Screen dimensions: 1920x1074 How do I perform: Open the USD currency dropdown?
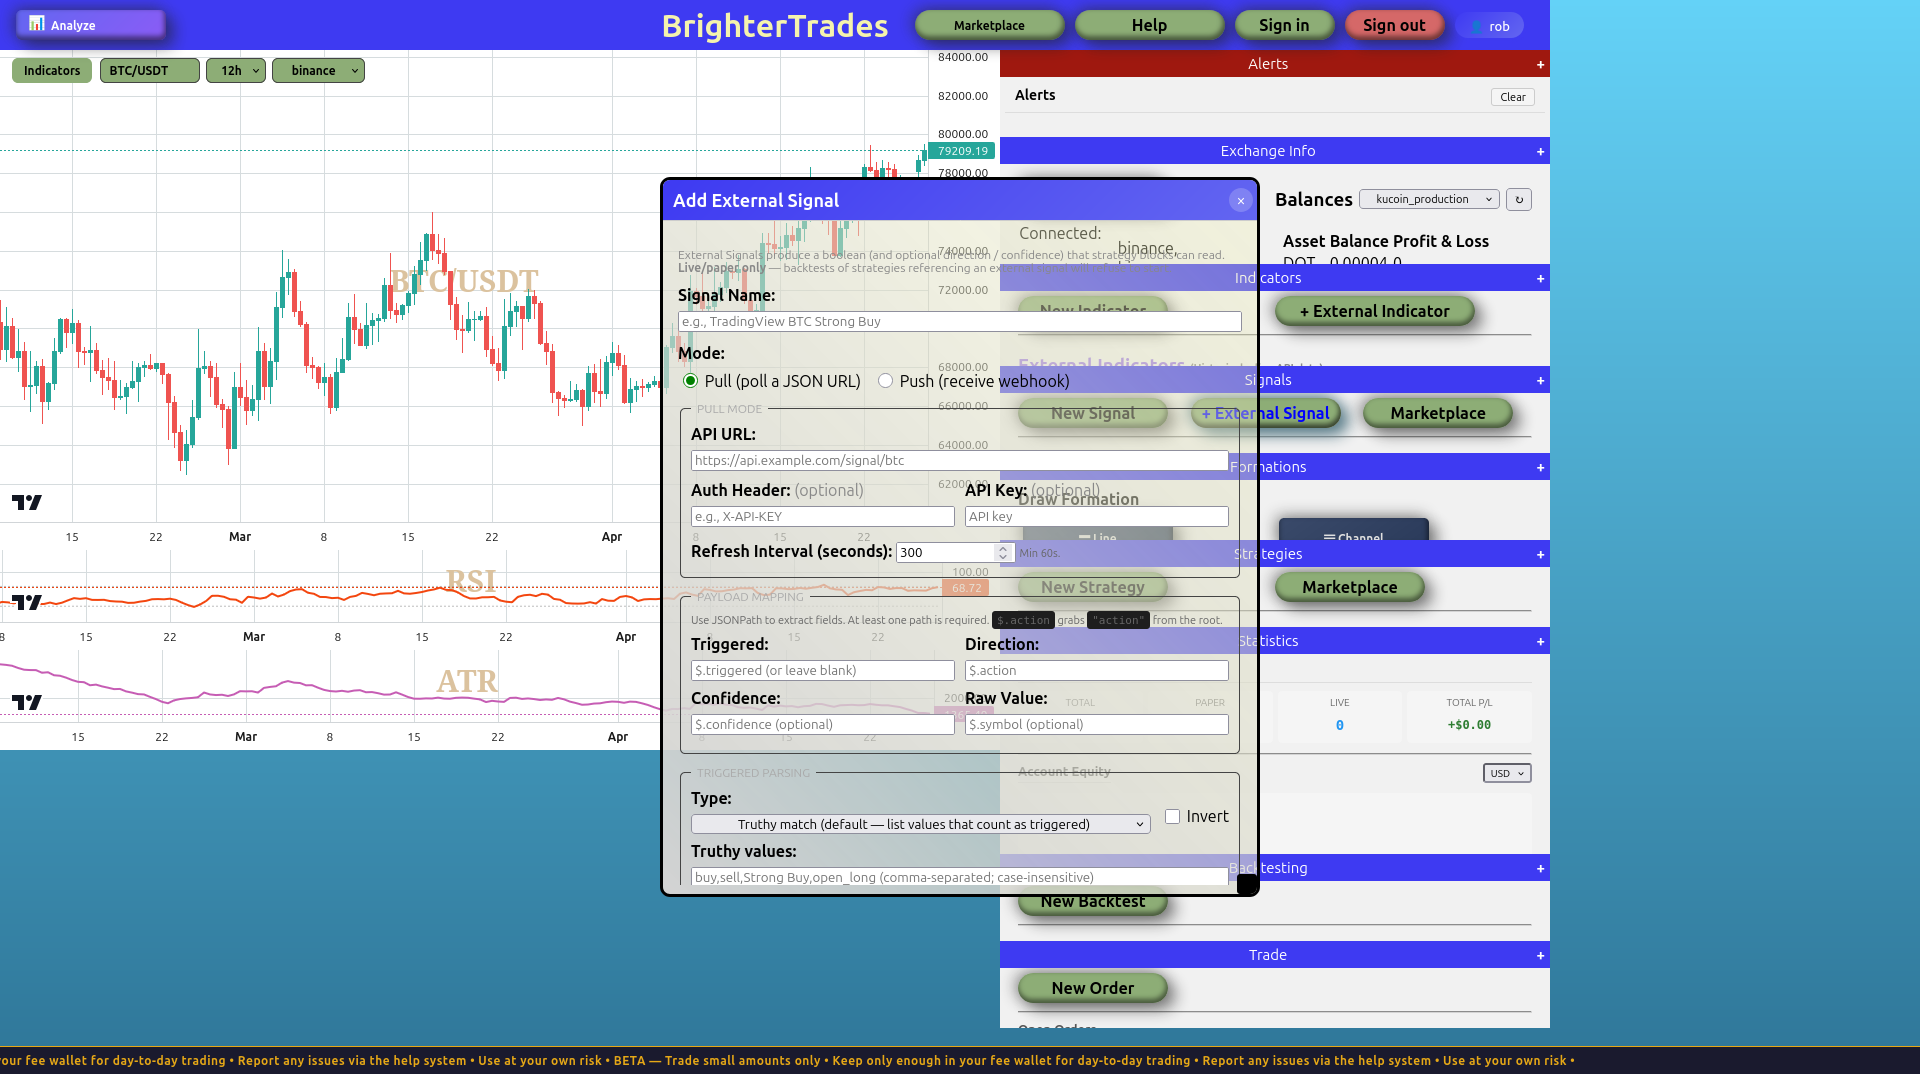1506,773
